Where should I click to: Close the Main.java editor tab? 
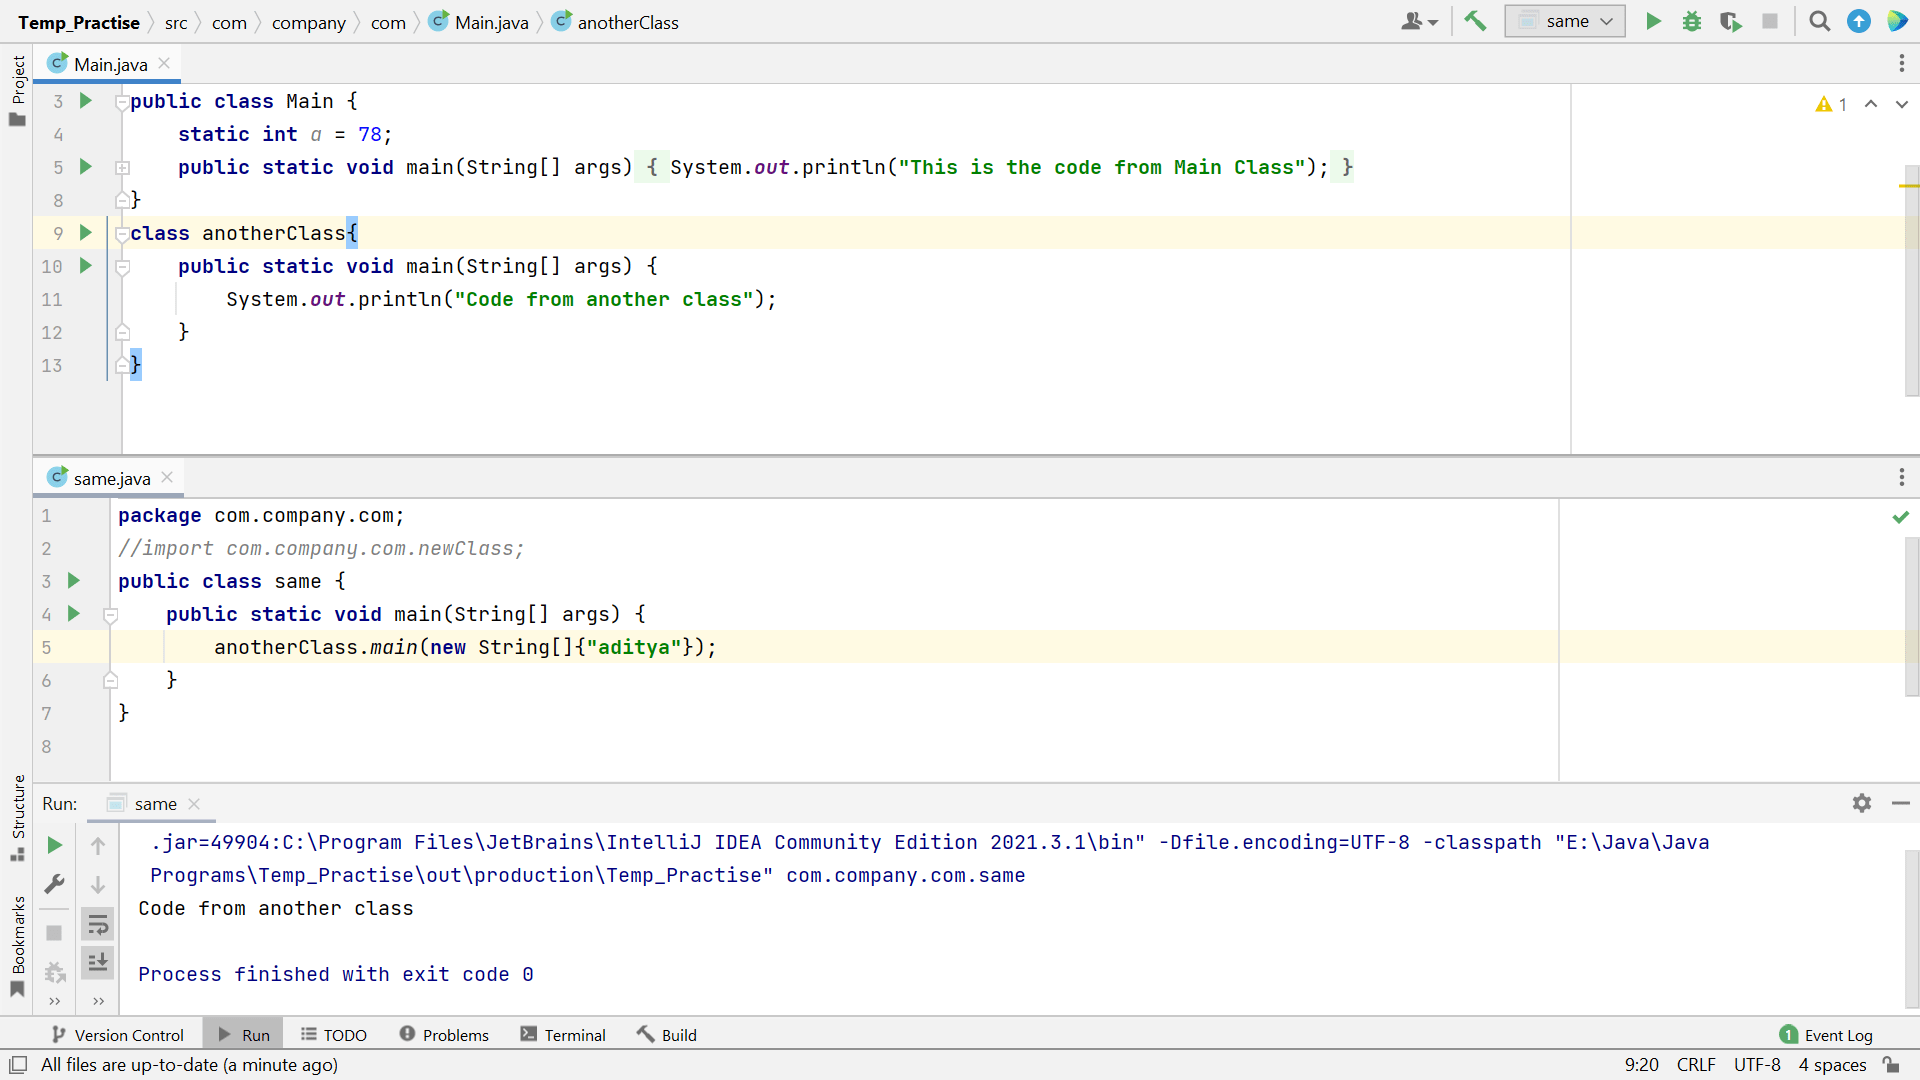pos(164,63)
